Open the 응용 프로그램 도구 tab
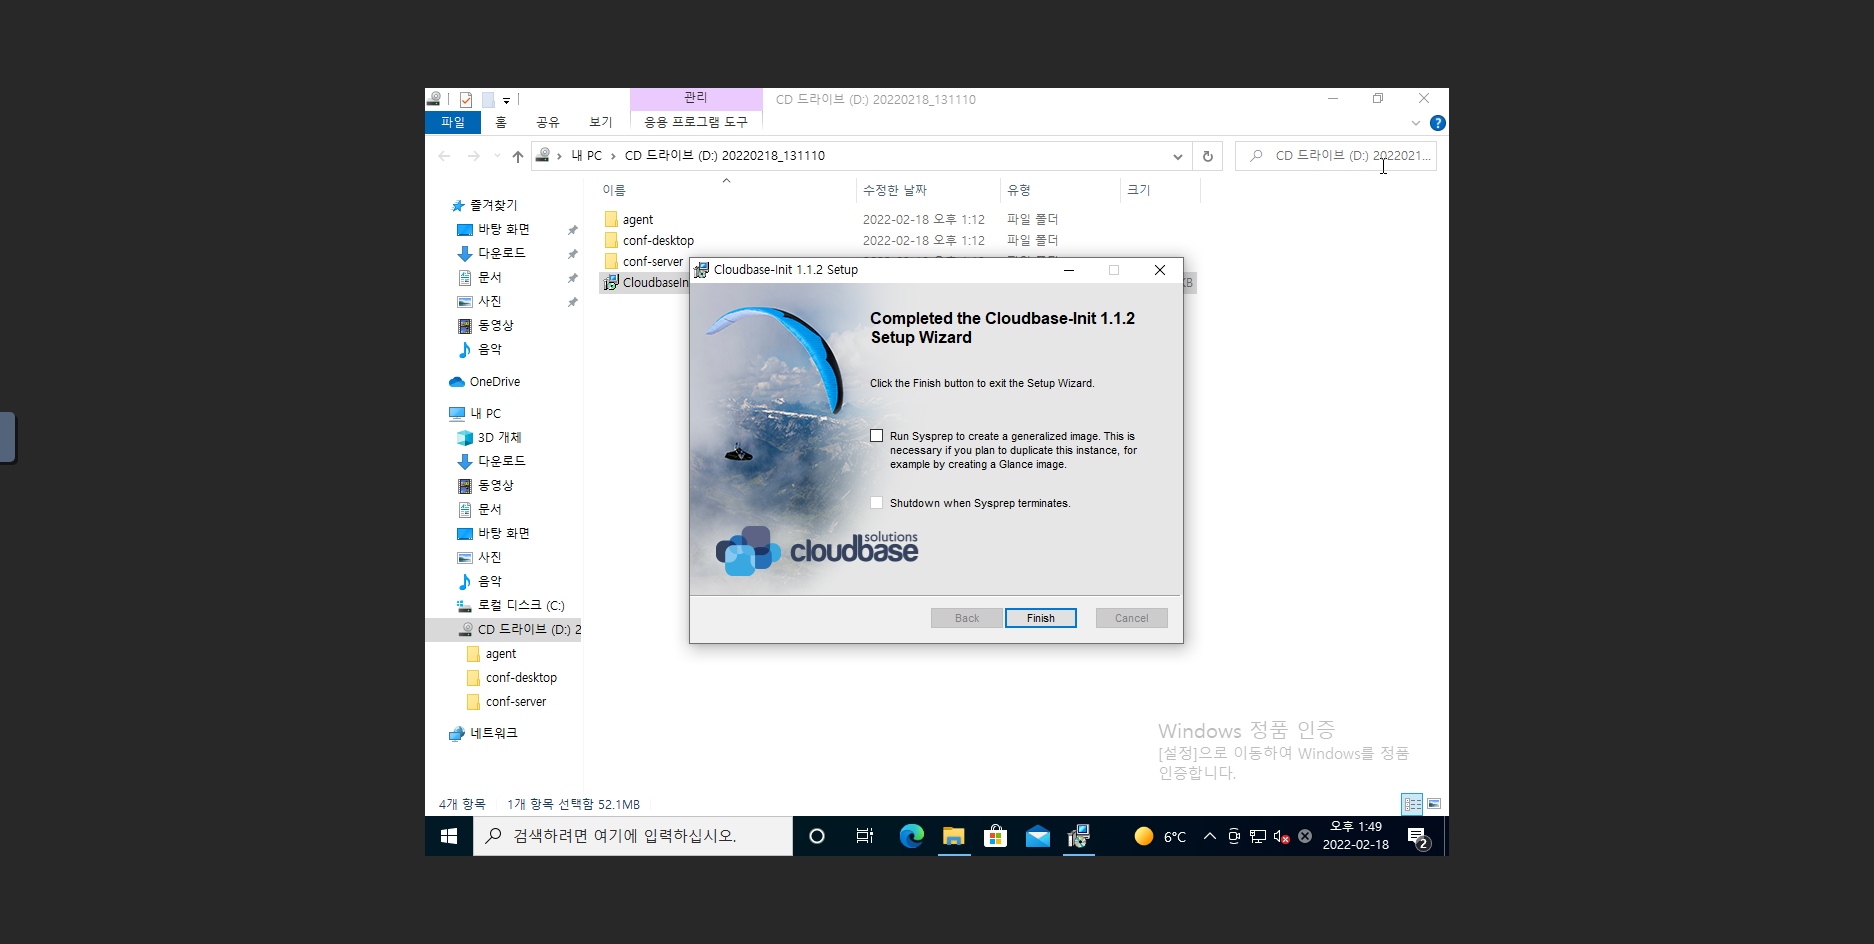Image resolution: width=1874 pixels, height=944 pixels. pyautogui.click(x=696, y=122)
